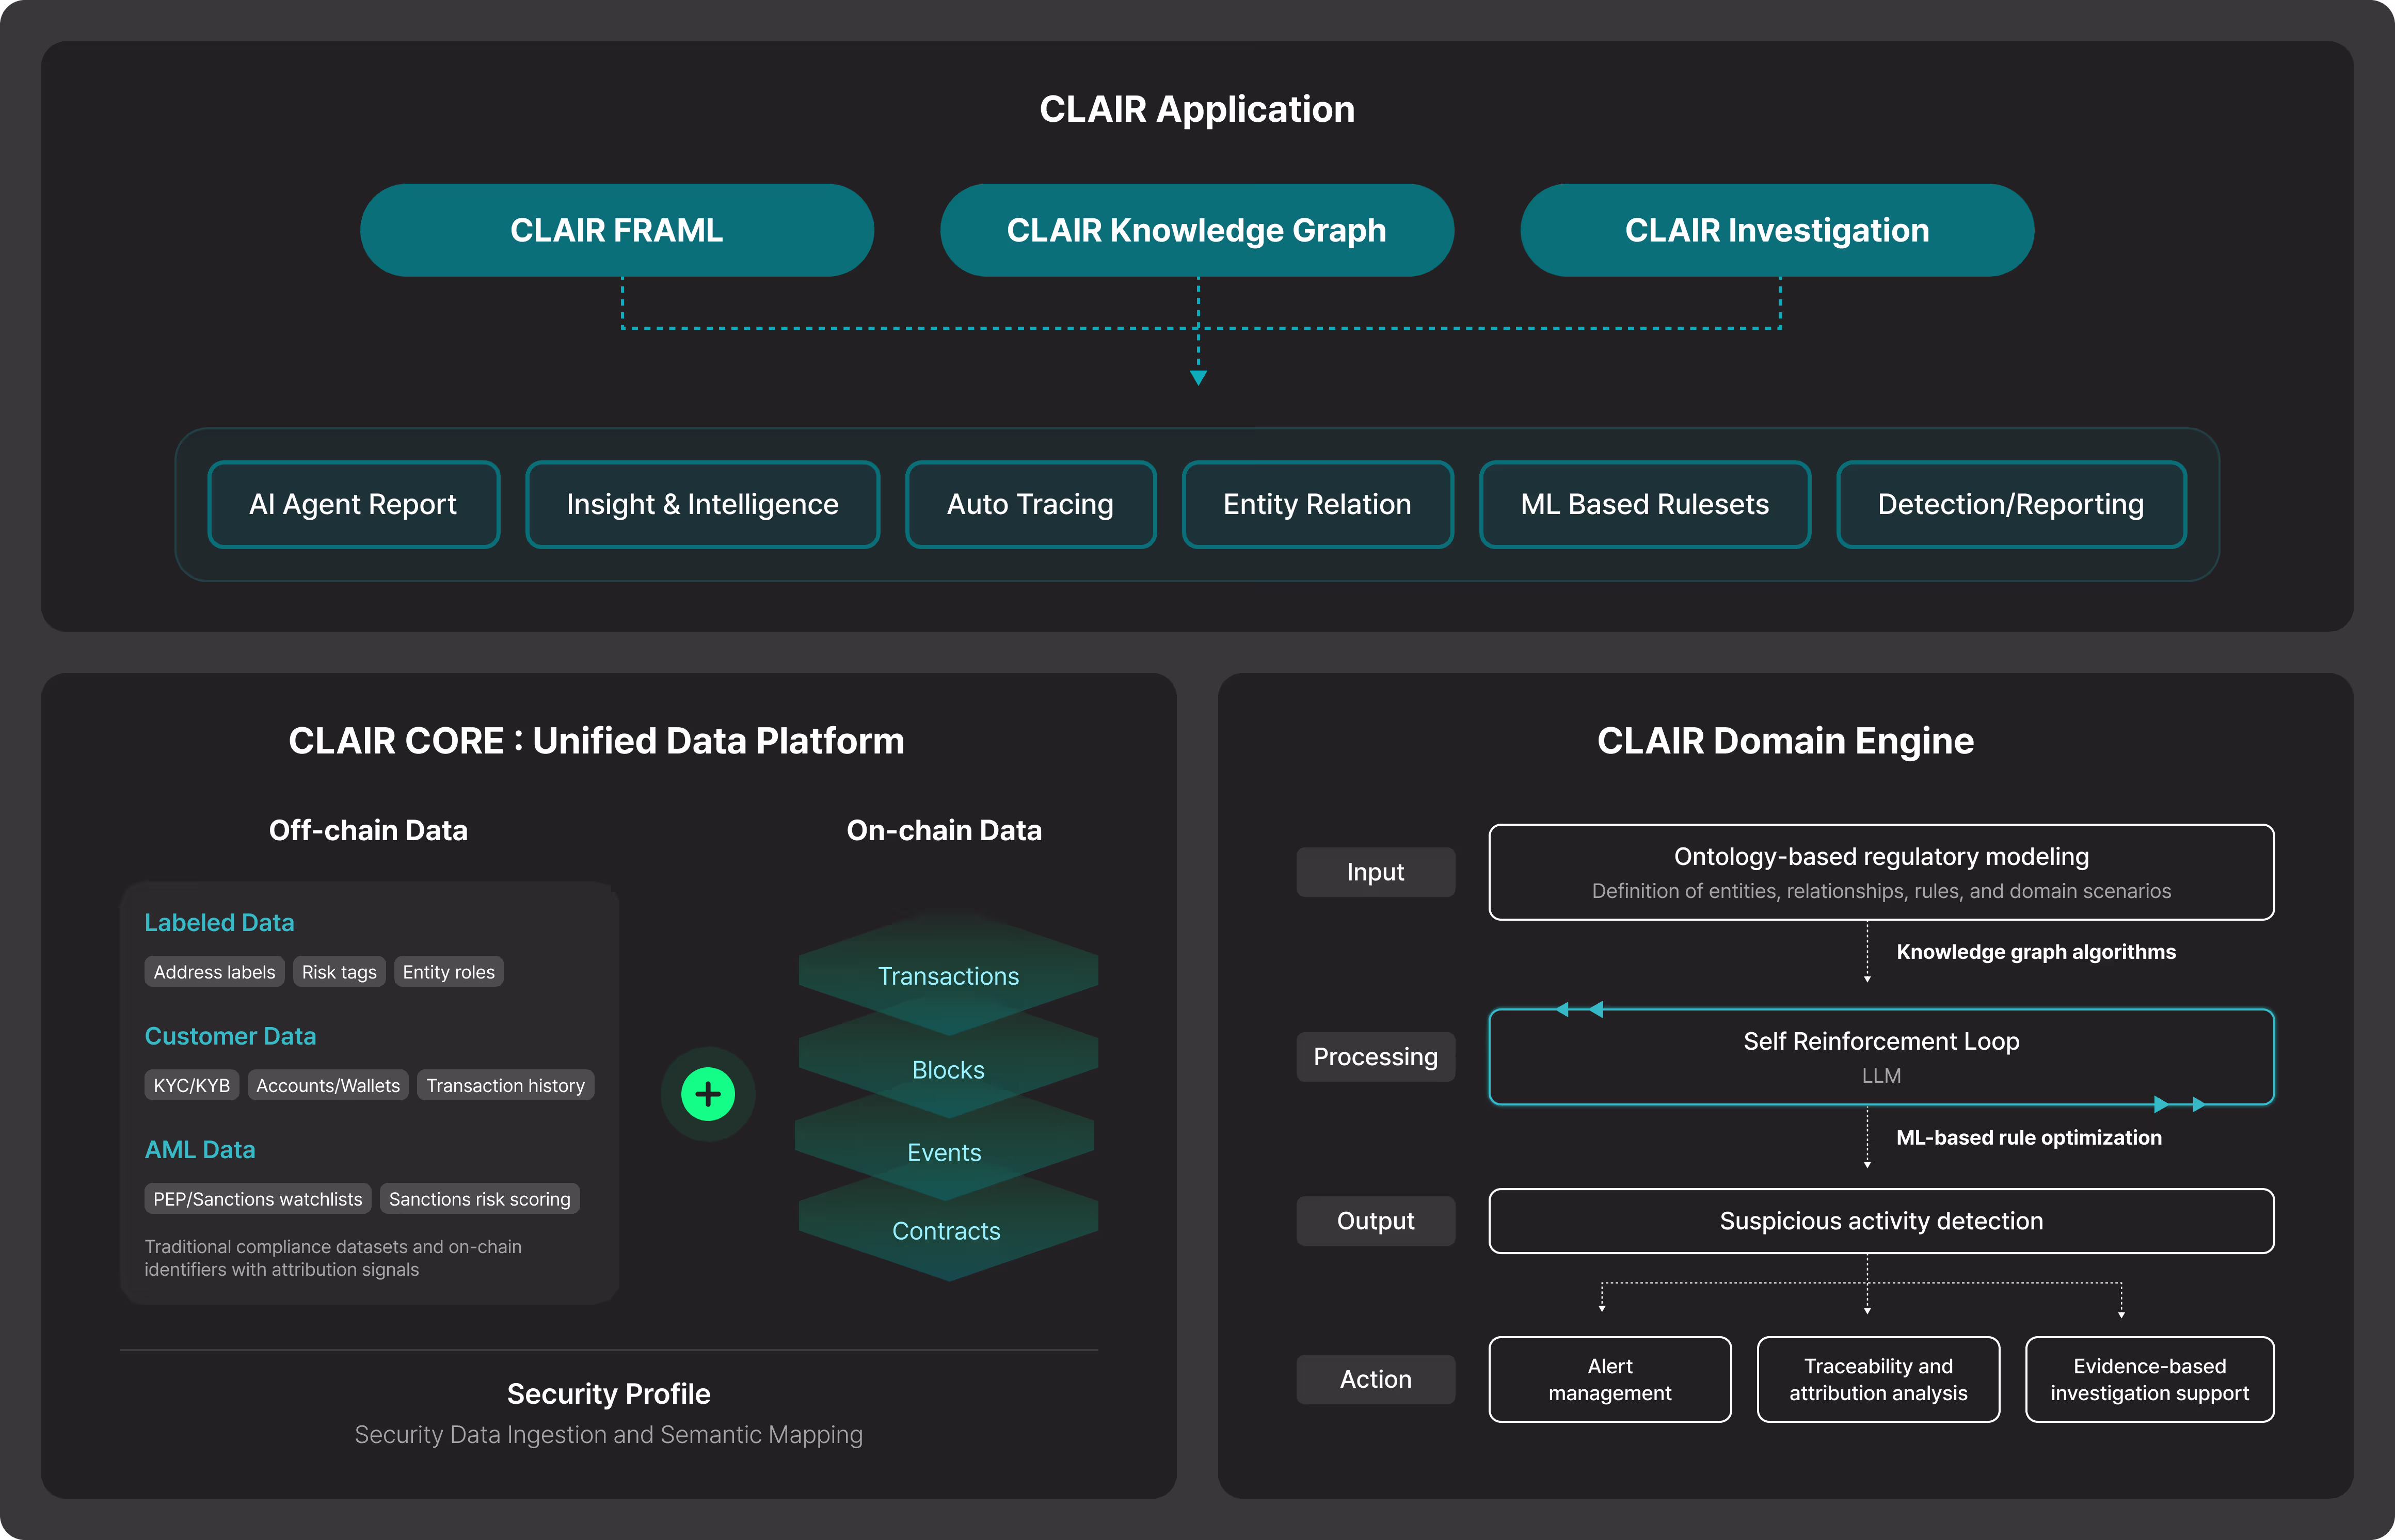This screenshot has height=1540, width=2395.
Task: Click the green plus icon
Action: 707,1094
